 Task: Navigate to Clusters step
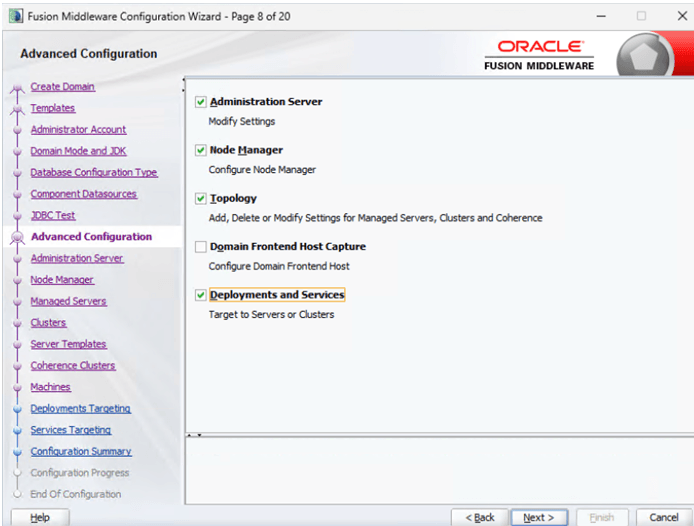click(x=48, y=323)
